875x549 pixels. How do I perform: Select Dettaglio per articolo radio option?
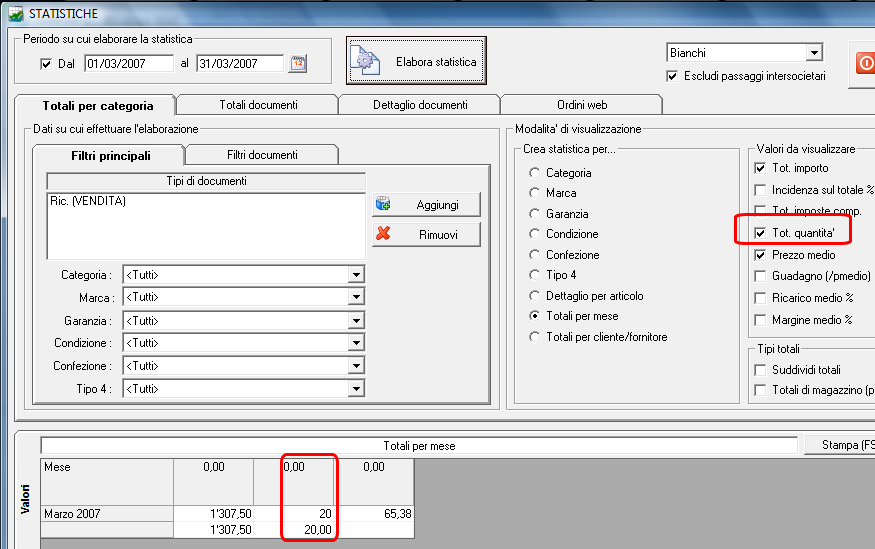click(x=535, y=296)
